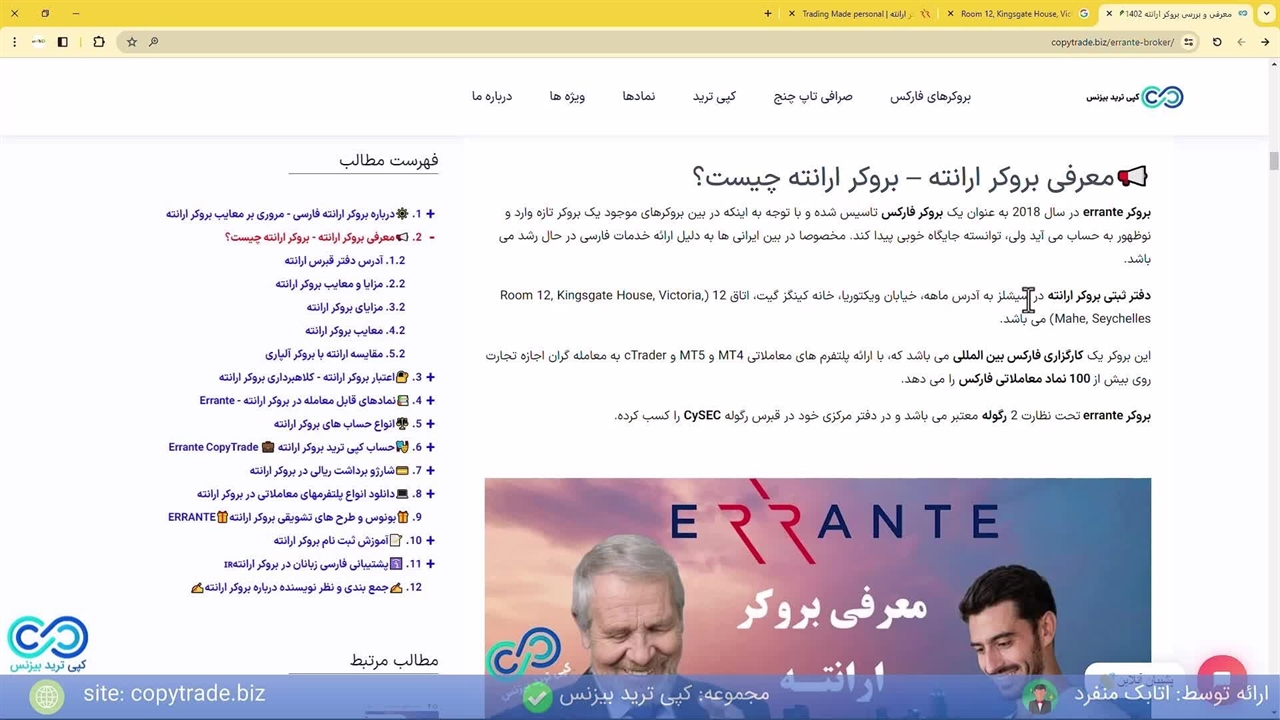The width and height of the screenshot is (1280, 720).
Task: Click the site settings icon beside the URL
Action: [x=1188, y=42]
